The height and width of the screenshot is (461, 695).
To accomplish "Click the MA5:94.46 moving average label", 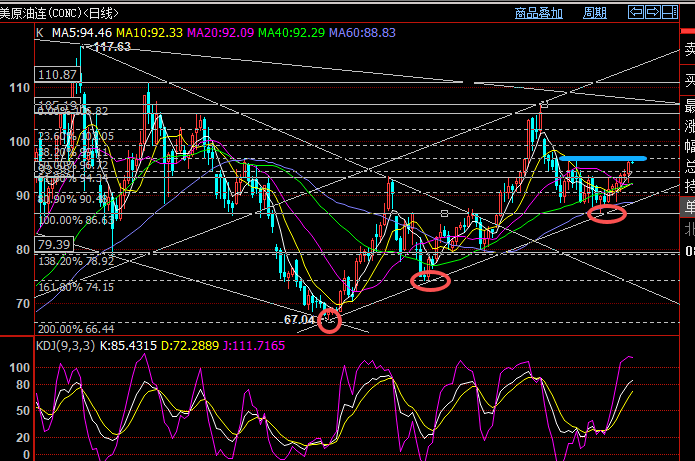I will pyautogui.click(x=82, y=33).
